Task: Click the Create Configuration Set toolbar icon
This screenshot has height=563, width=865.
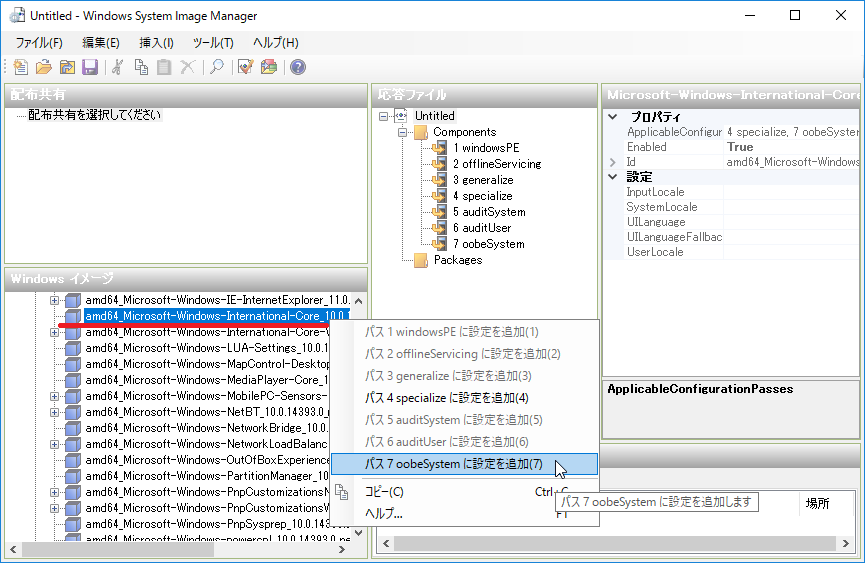Action: pos(269,67)
